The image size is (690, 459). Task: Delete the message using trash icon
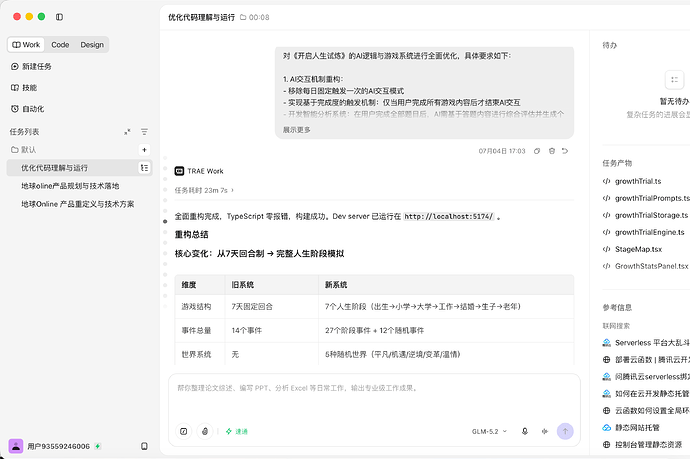[x=552, y=151]
